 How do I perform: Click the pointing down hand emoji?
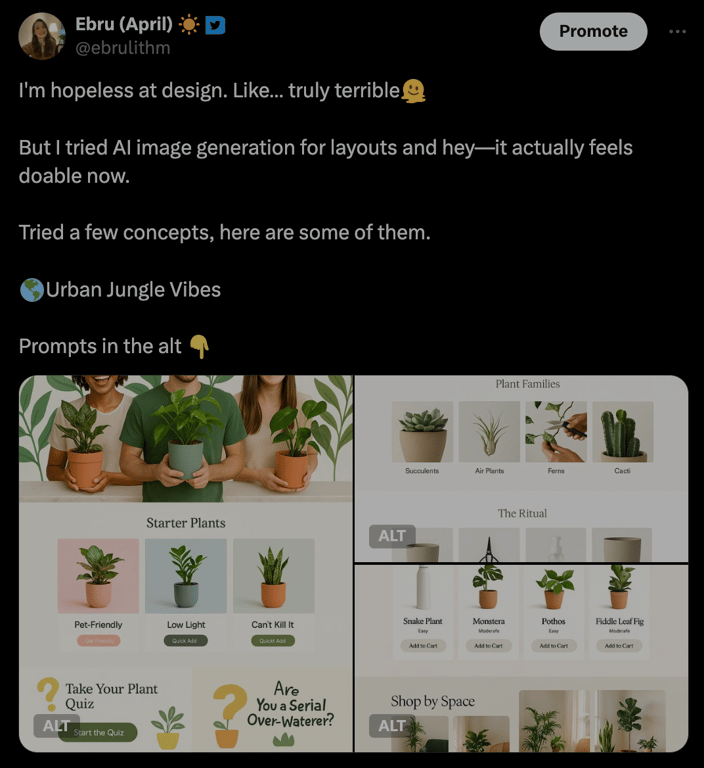tap(199, 346)
